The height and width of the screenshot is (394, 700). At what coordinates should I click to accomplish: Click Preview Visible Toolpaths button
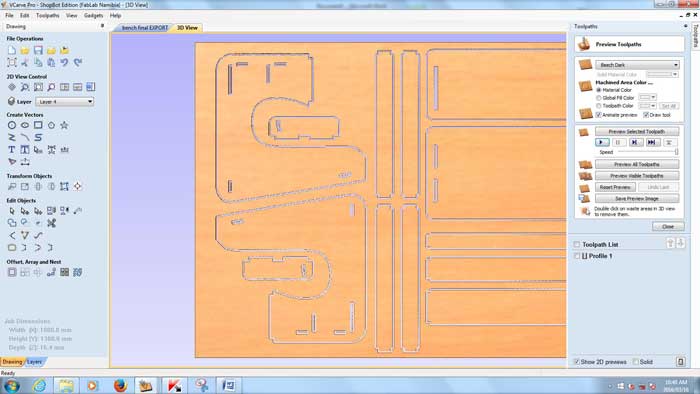[x=637, y=176]
